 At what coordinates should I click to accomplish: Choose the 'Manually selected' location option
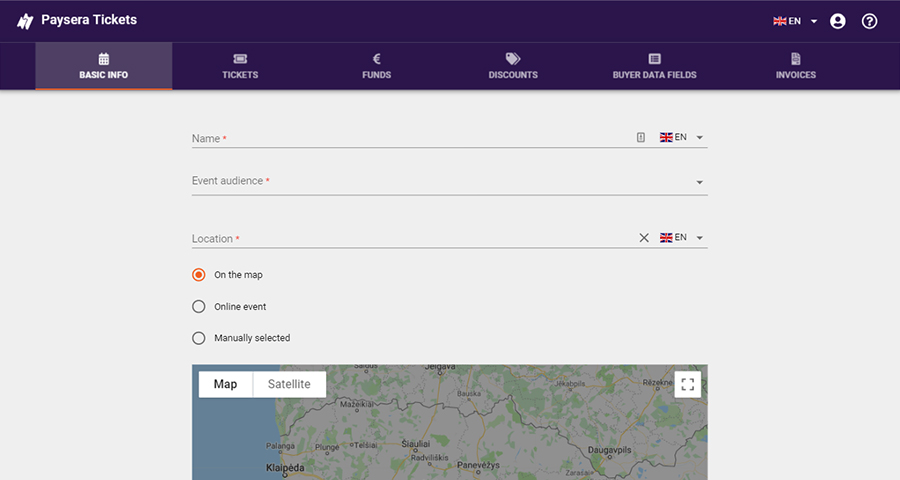click(199, 338)
